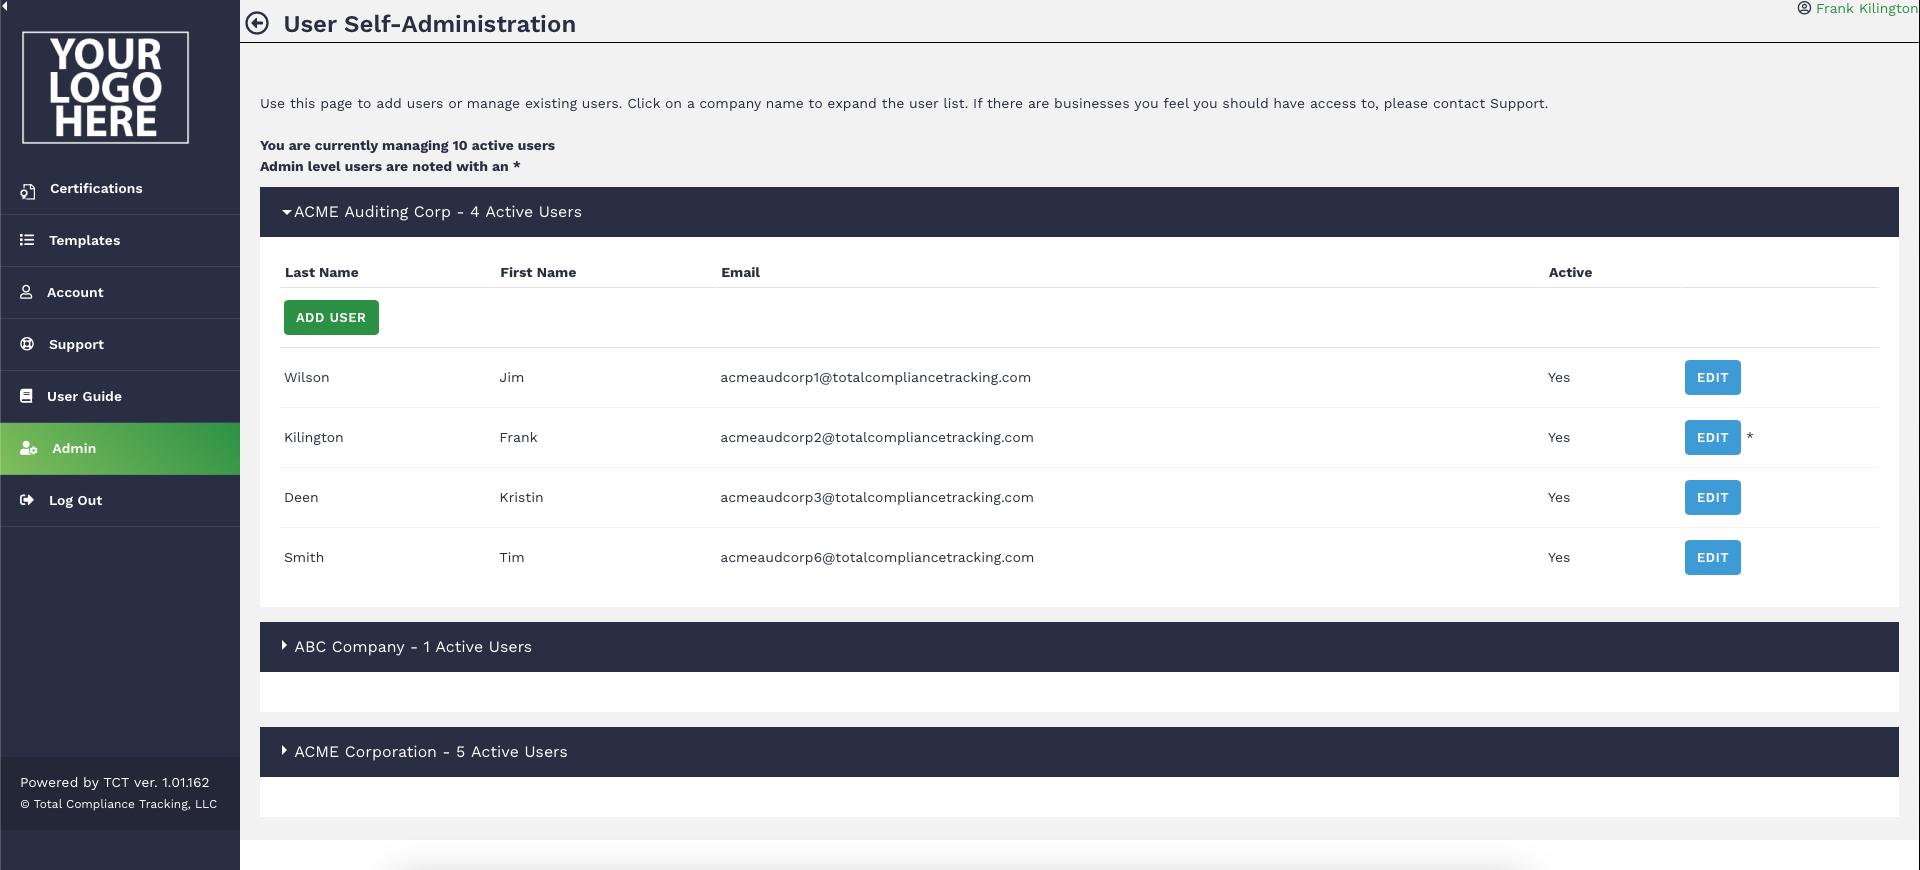Click the YOUR LOGO HERE image
Screen dimensions: 1920x870
[105, 88]
